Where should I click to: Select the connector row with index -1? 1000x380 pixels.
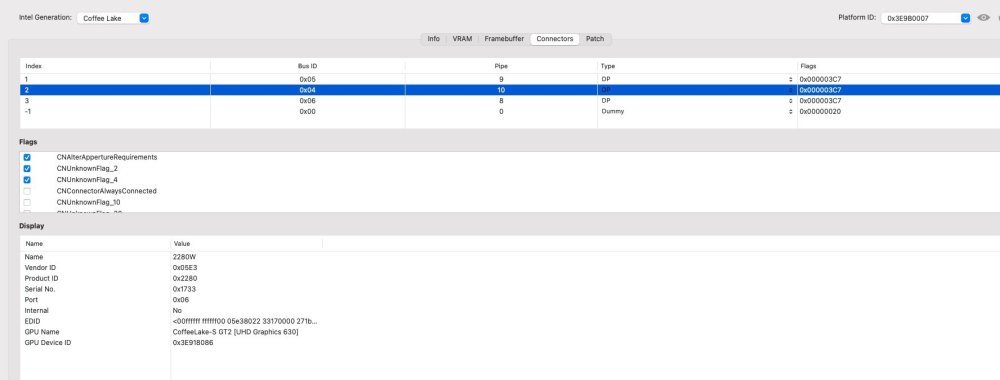tap(510, 112)
